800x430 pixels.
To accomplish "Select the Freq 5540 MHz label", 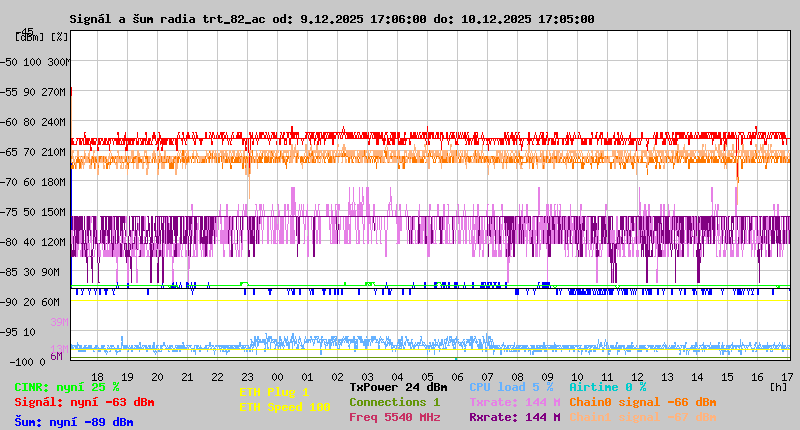I will 395,417.
